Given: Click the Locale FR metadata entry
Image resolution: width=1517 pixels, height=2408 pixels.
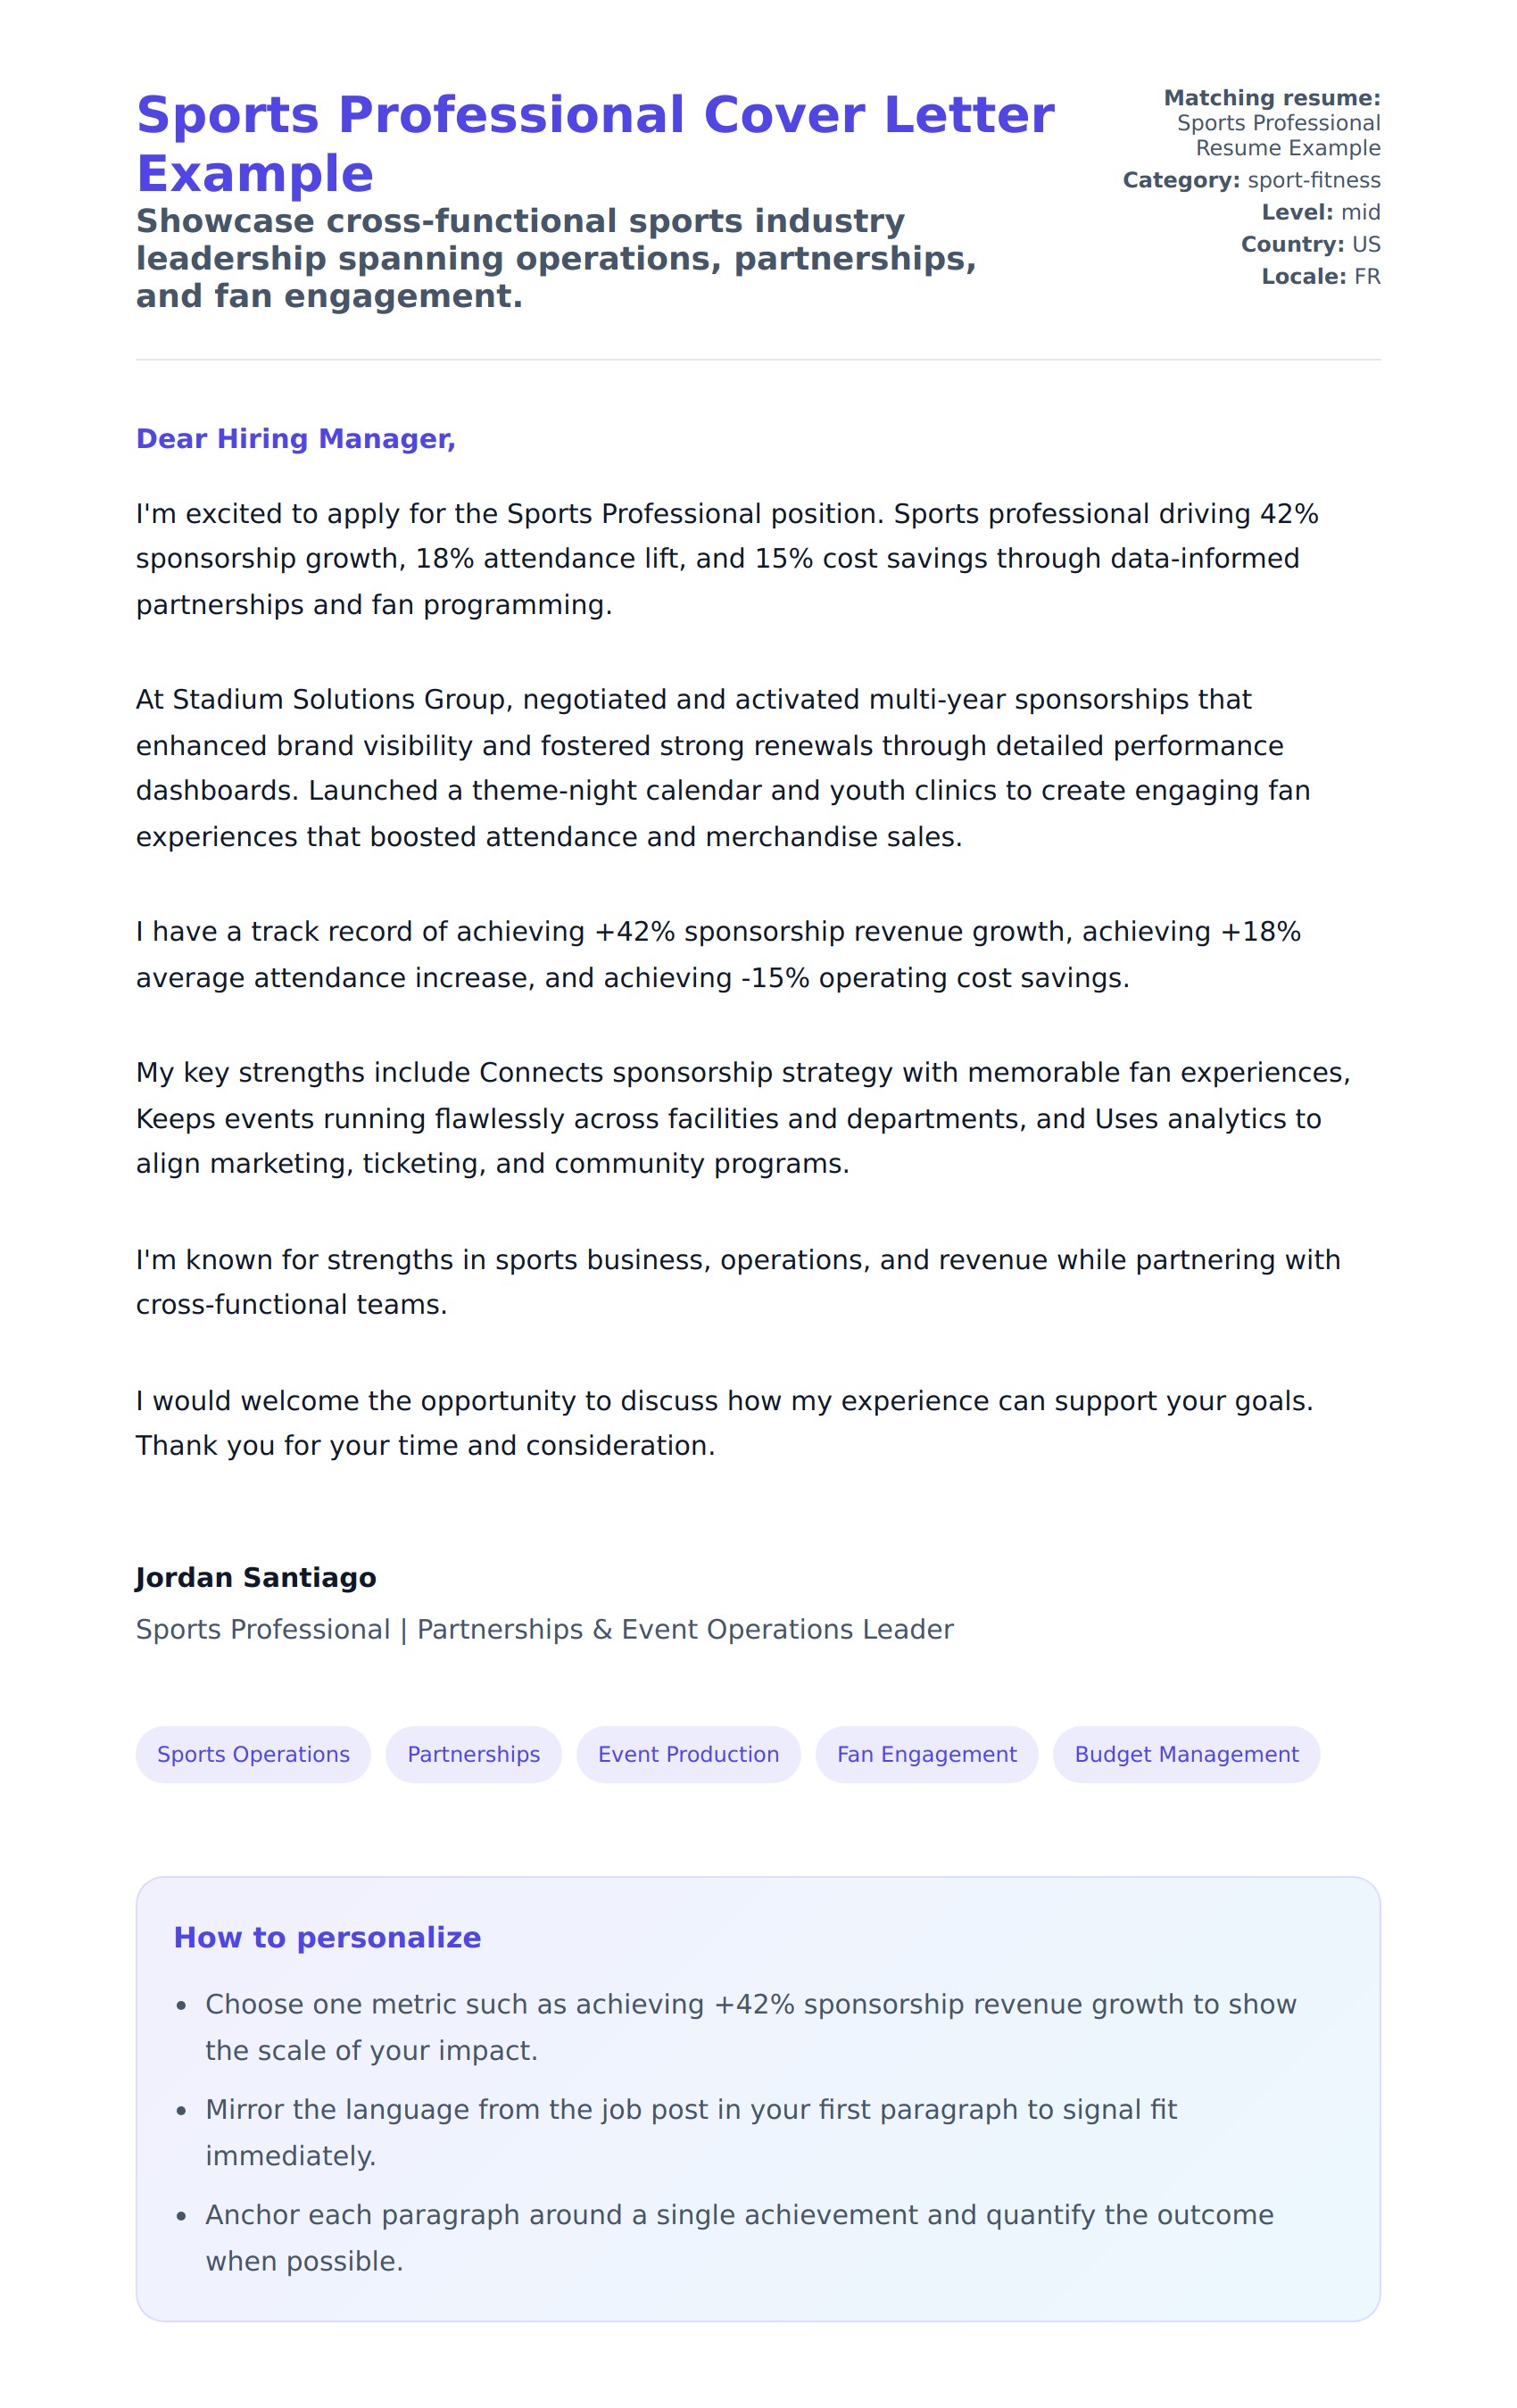Looking at the screenshot, I should point(1320,276).
